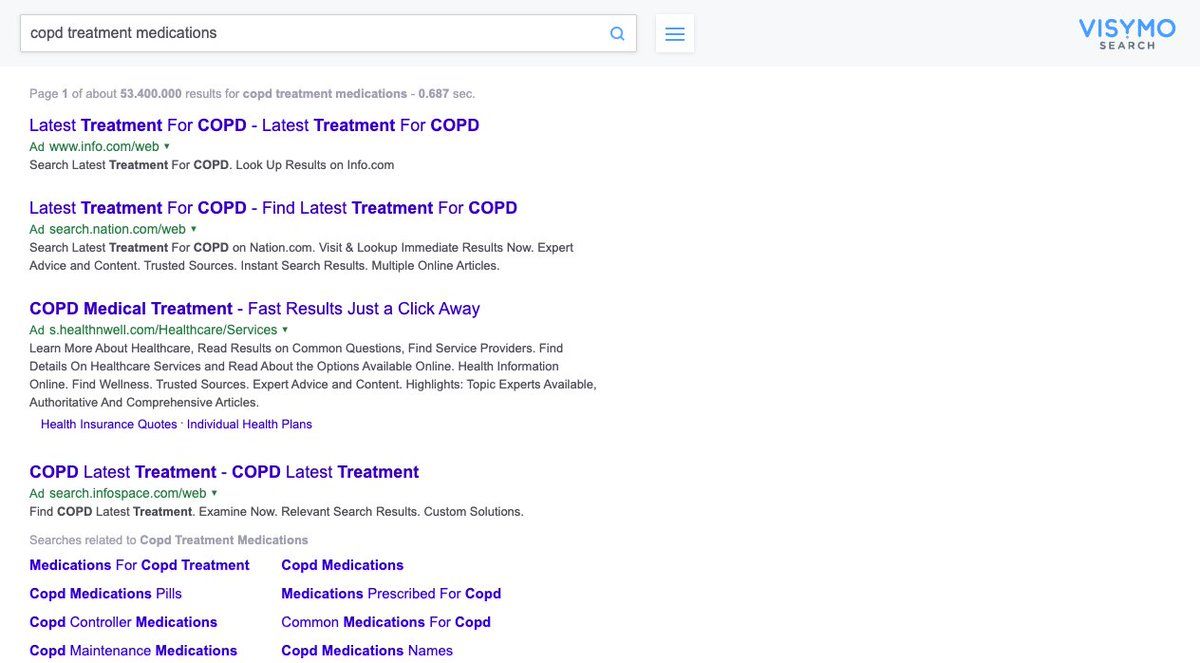1200x663 pixels.
Task: Select related search 'Copd Medications Pills'
Action: coord(105,593)
